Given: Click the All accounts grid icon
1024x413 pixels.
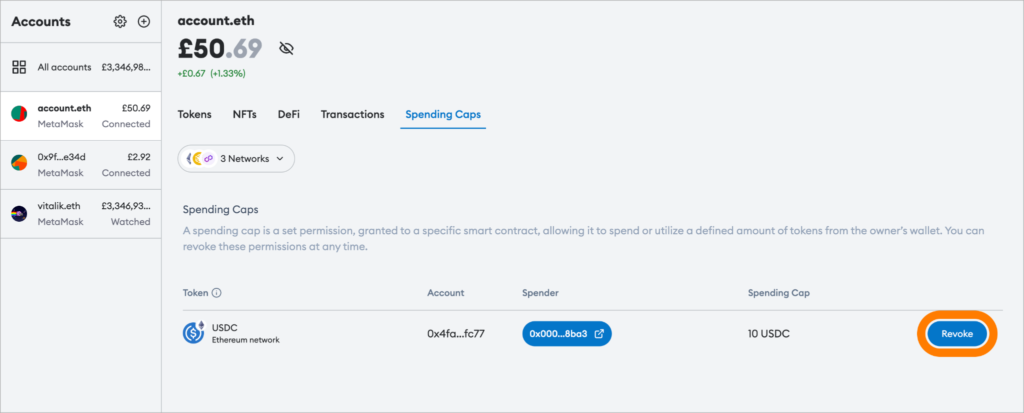Looking at the screenshot, I should click(x=19, y=67).
